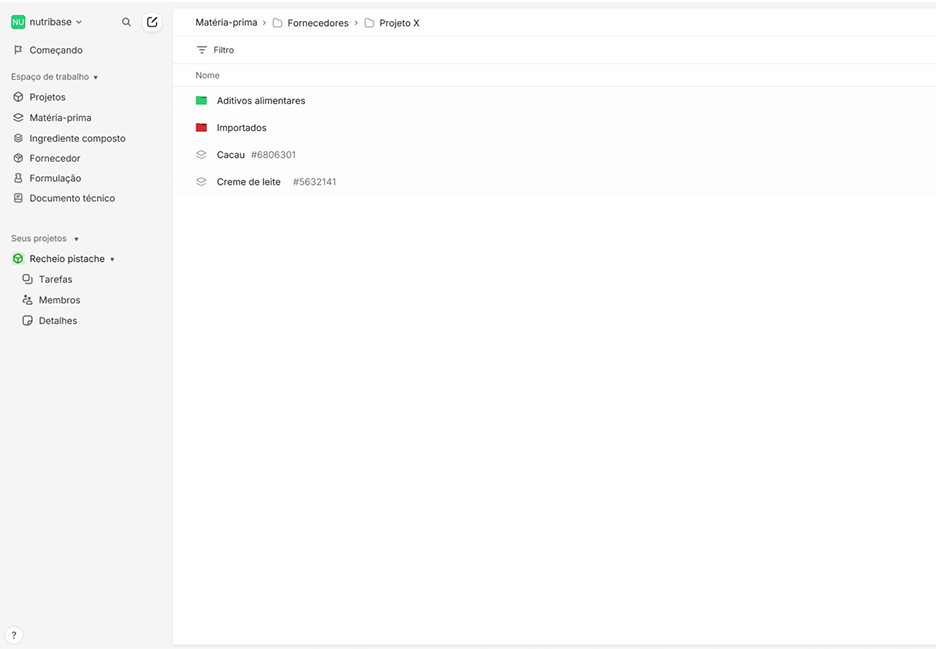Screen dimensions: 936x649
Task: Navigate to Fornecedores breadcrumb
Action: (x=317, y=23)
